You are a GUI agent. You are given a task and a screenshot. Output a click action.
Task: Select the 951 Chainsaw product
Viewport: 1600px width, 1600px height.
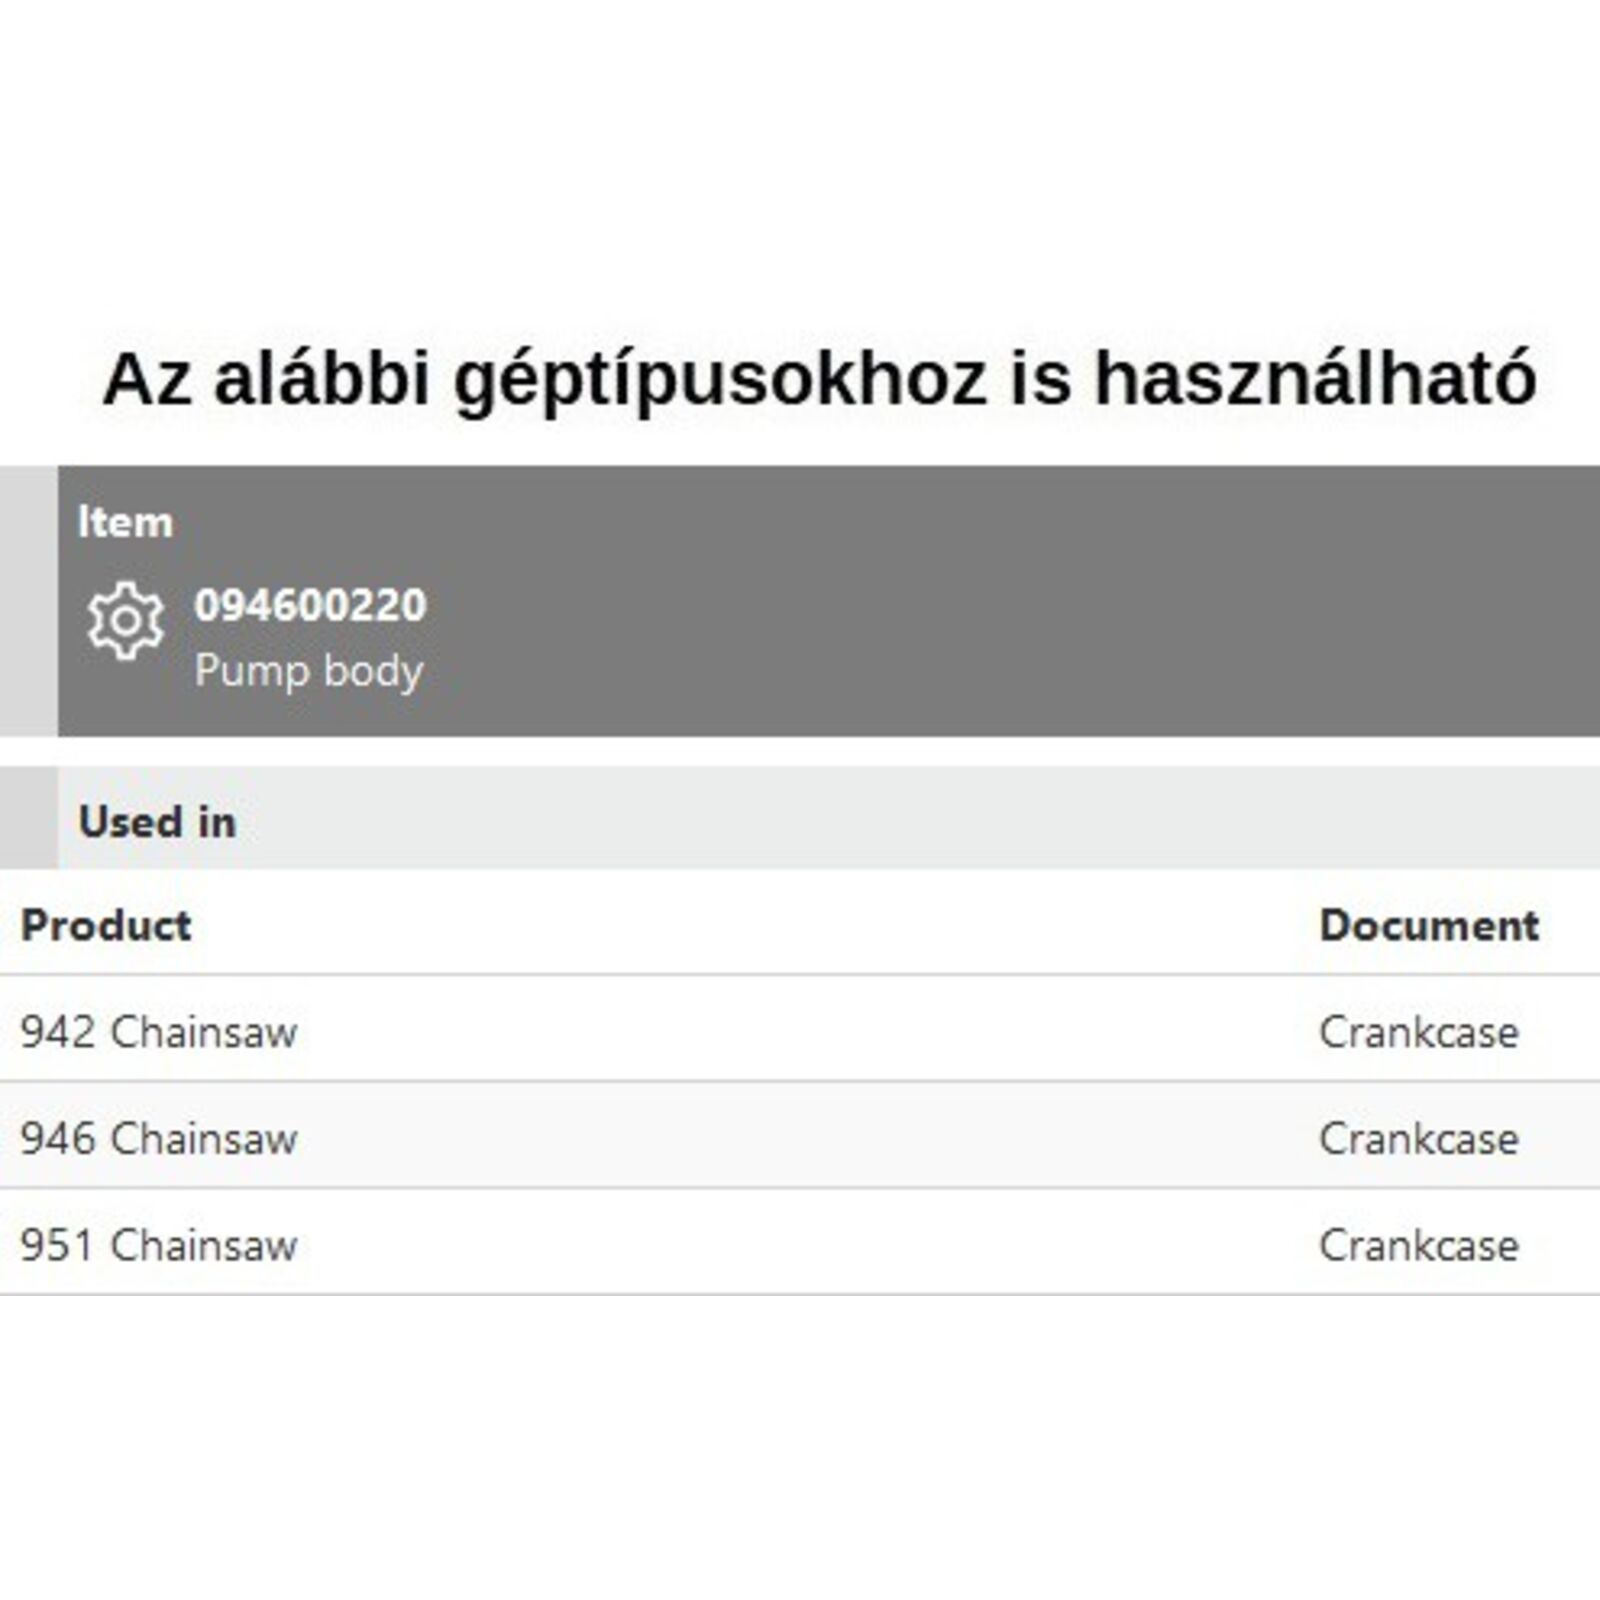tap(159, 1245)
